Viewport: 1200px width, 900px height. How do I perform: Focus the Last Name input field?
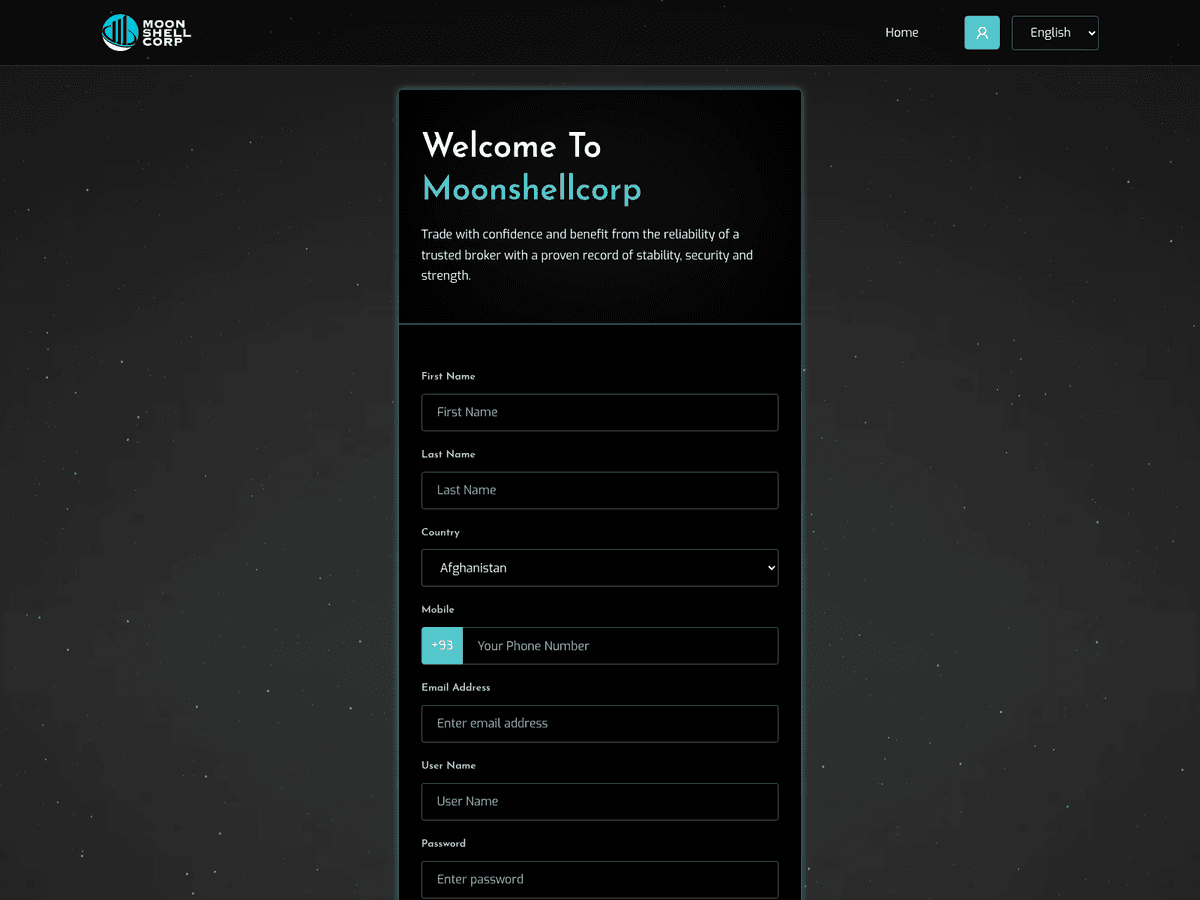(x=600, y=490)
